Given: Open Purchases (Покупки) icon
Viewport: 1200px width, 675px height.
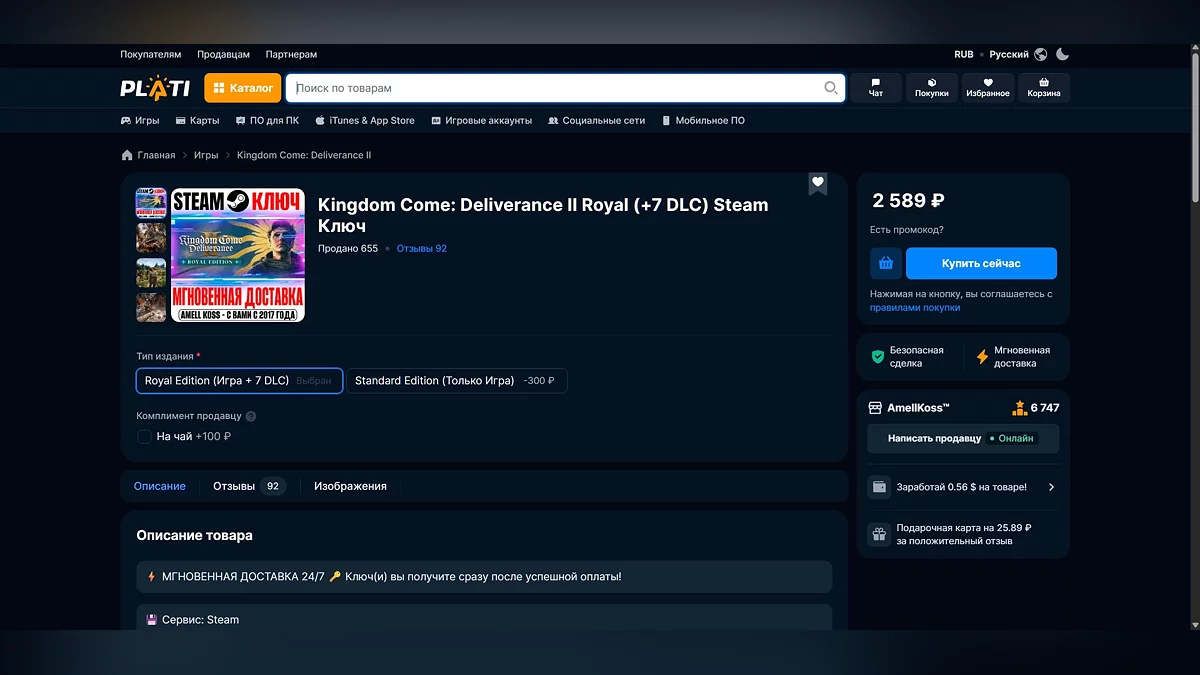Looking at the screenshot, I should [x=932, y=88].
